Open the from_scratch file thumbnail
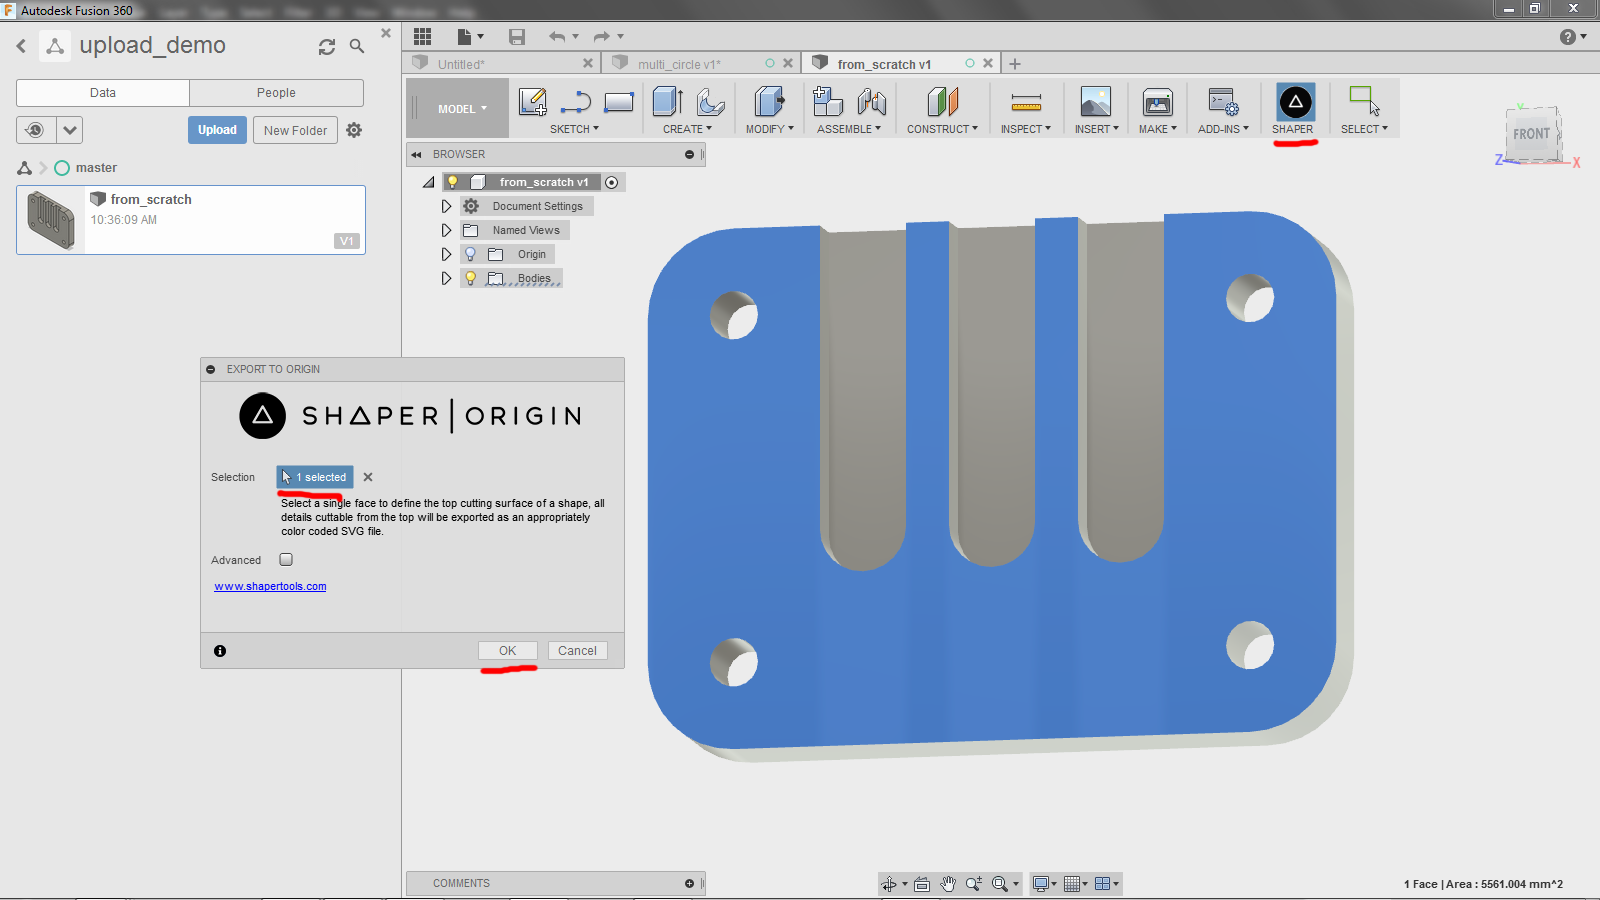The width and height of the screenshot is (1600, 900). 51,220
